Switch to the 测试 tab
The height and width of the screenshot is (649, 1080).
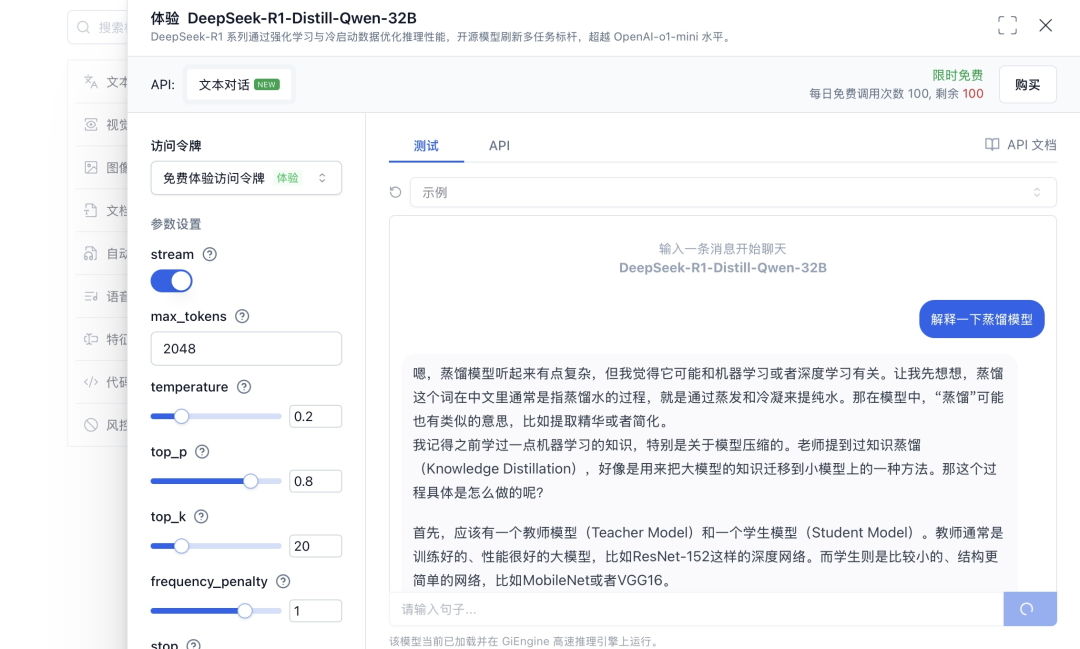pyautogui.click(x=426, y=145)
